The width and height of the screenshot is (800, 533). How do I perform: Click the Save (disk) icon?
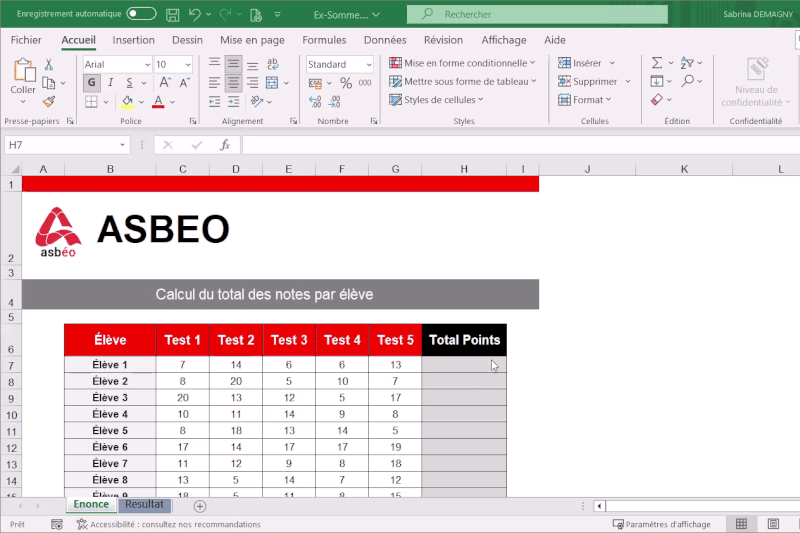(172, 15)
